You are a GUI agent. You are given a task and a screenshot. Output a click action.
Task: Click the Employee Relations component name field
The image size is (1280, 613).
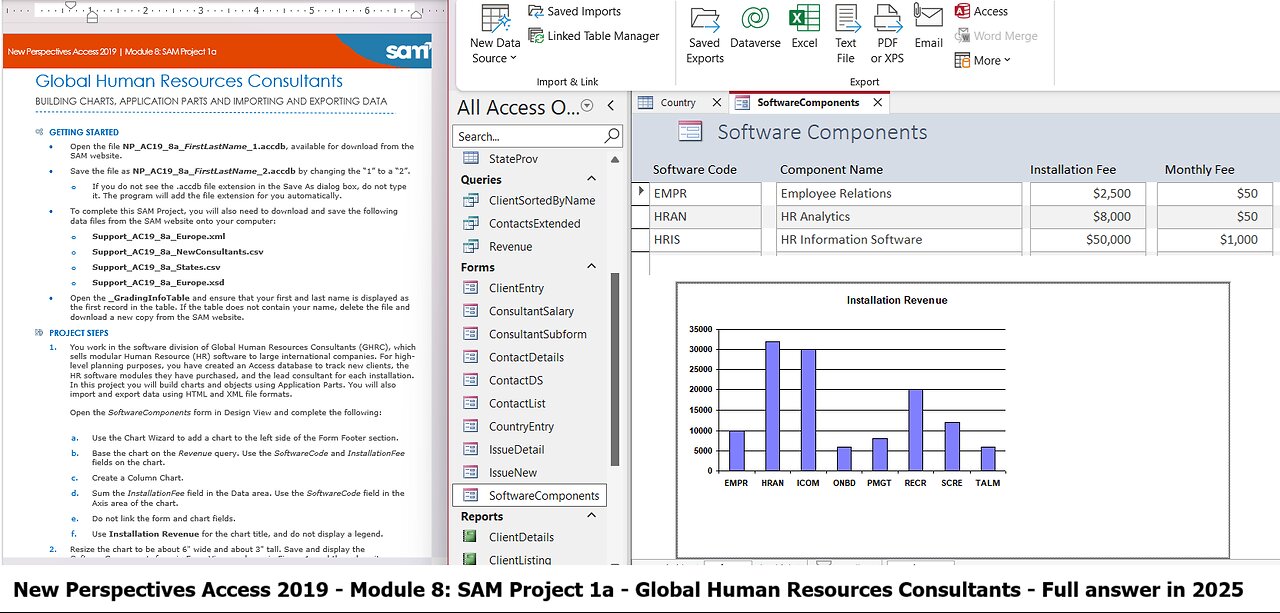[x=899, y=193]
